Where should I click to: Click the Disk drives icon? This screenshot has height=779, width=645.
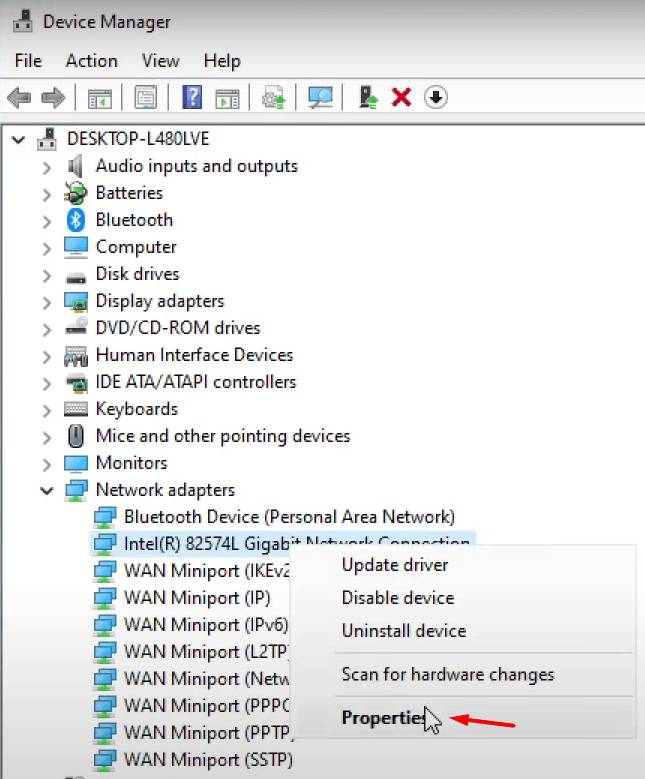point(76,277)
